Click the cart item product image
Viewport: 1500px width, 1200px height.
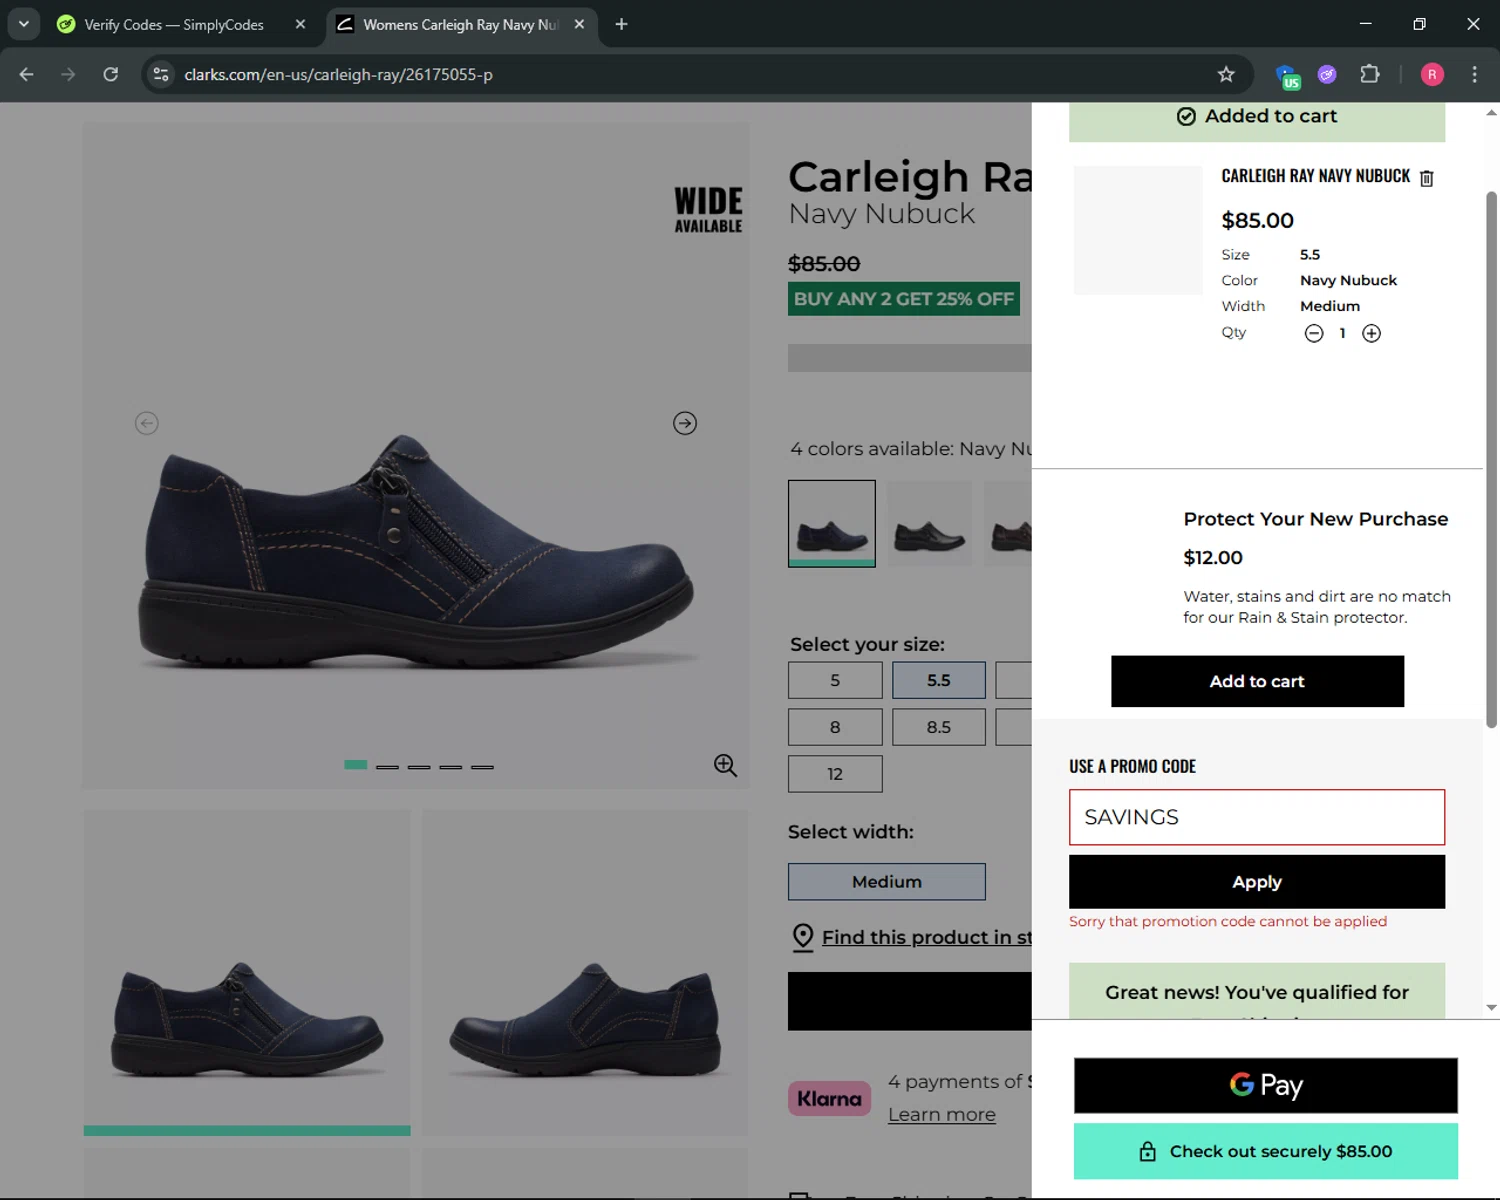(1138, 230)
